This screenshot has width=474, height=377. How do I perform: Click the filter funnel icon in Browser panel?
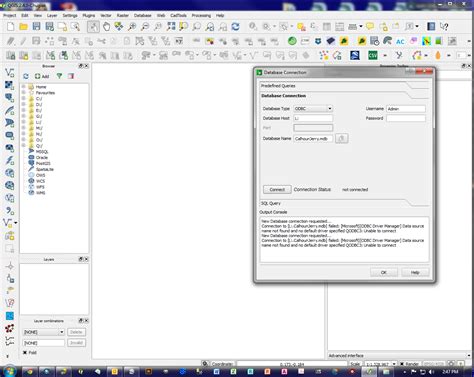[59, 76]
